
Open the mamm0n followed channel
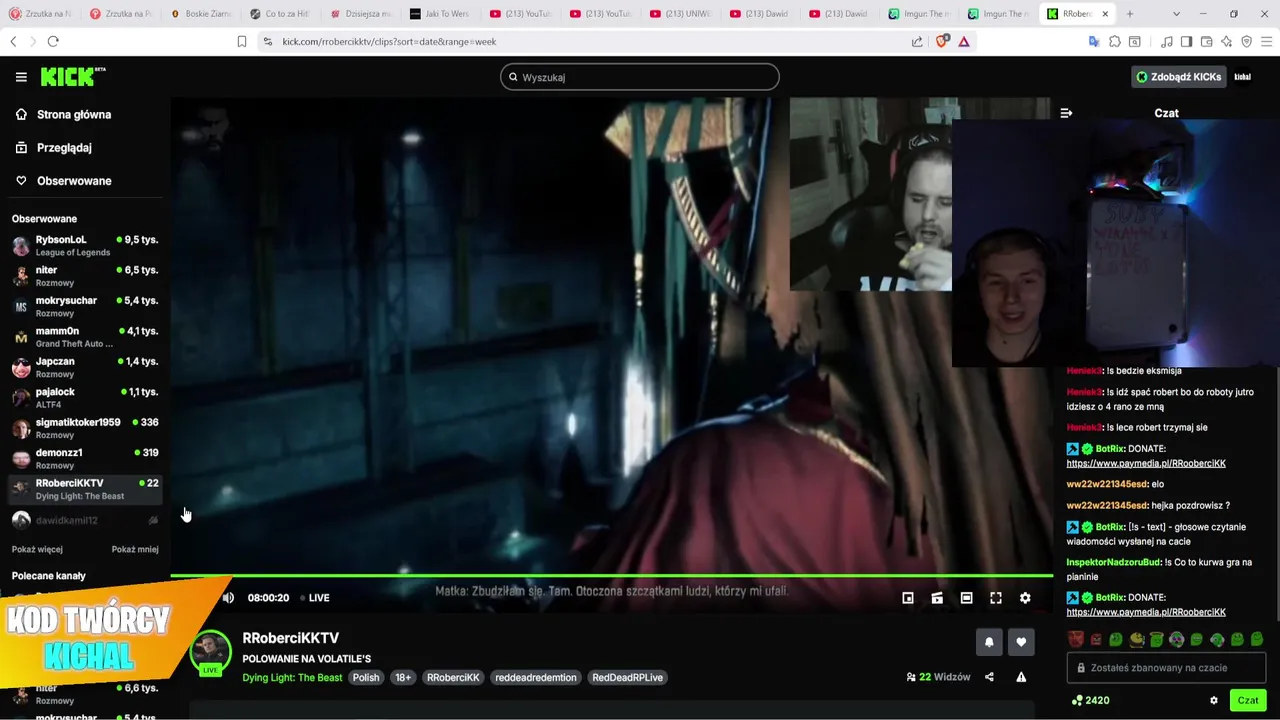click(85, 337)
